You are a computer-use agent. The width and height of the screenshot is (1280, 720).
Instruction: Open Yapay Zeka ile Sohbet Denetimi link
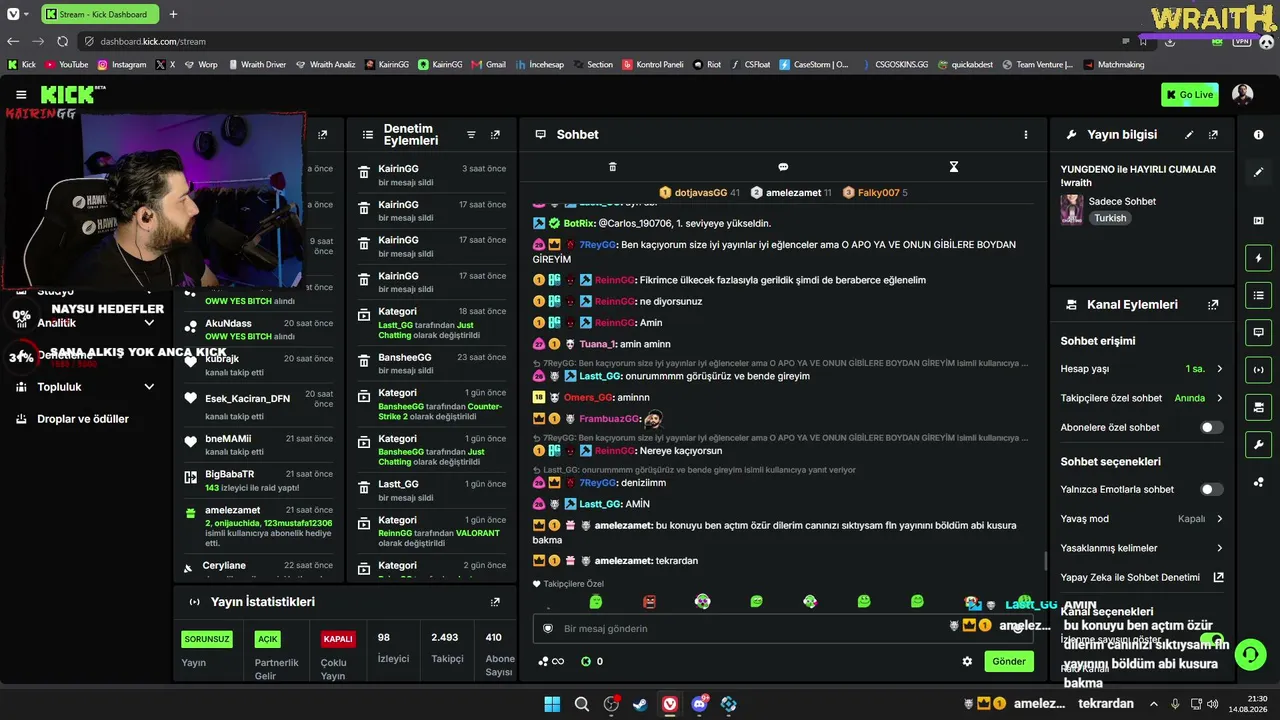1142,577
